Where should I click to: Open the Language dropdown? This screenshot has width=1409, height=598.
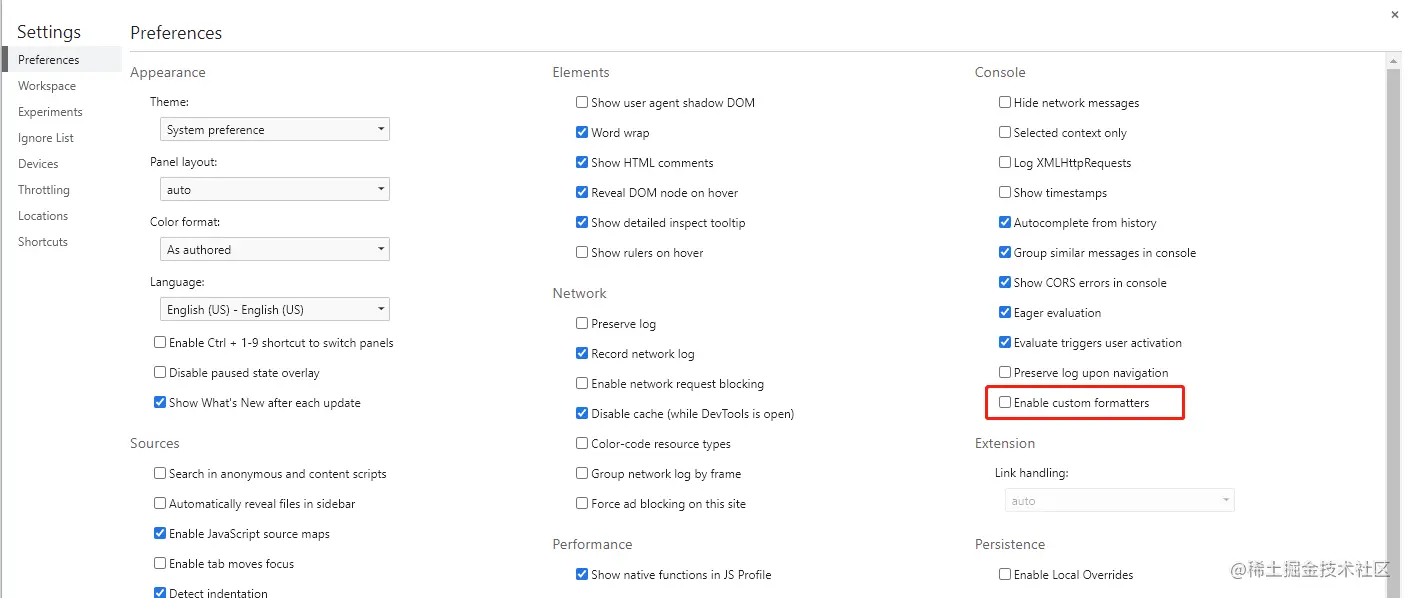coord(274,310)
